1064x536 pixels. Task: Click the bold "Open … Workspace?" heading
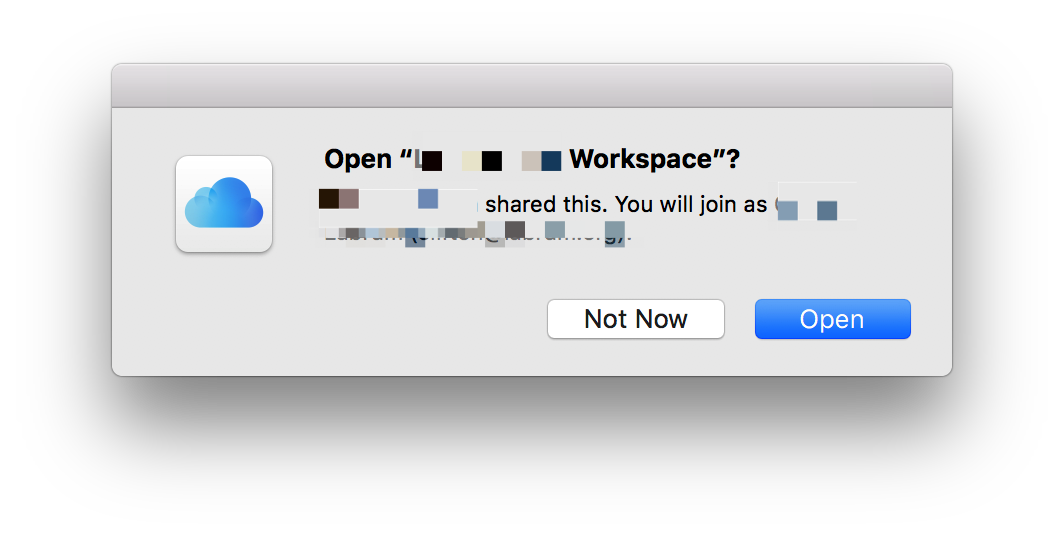532,160
